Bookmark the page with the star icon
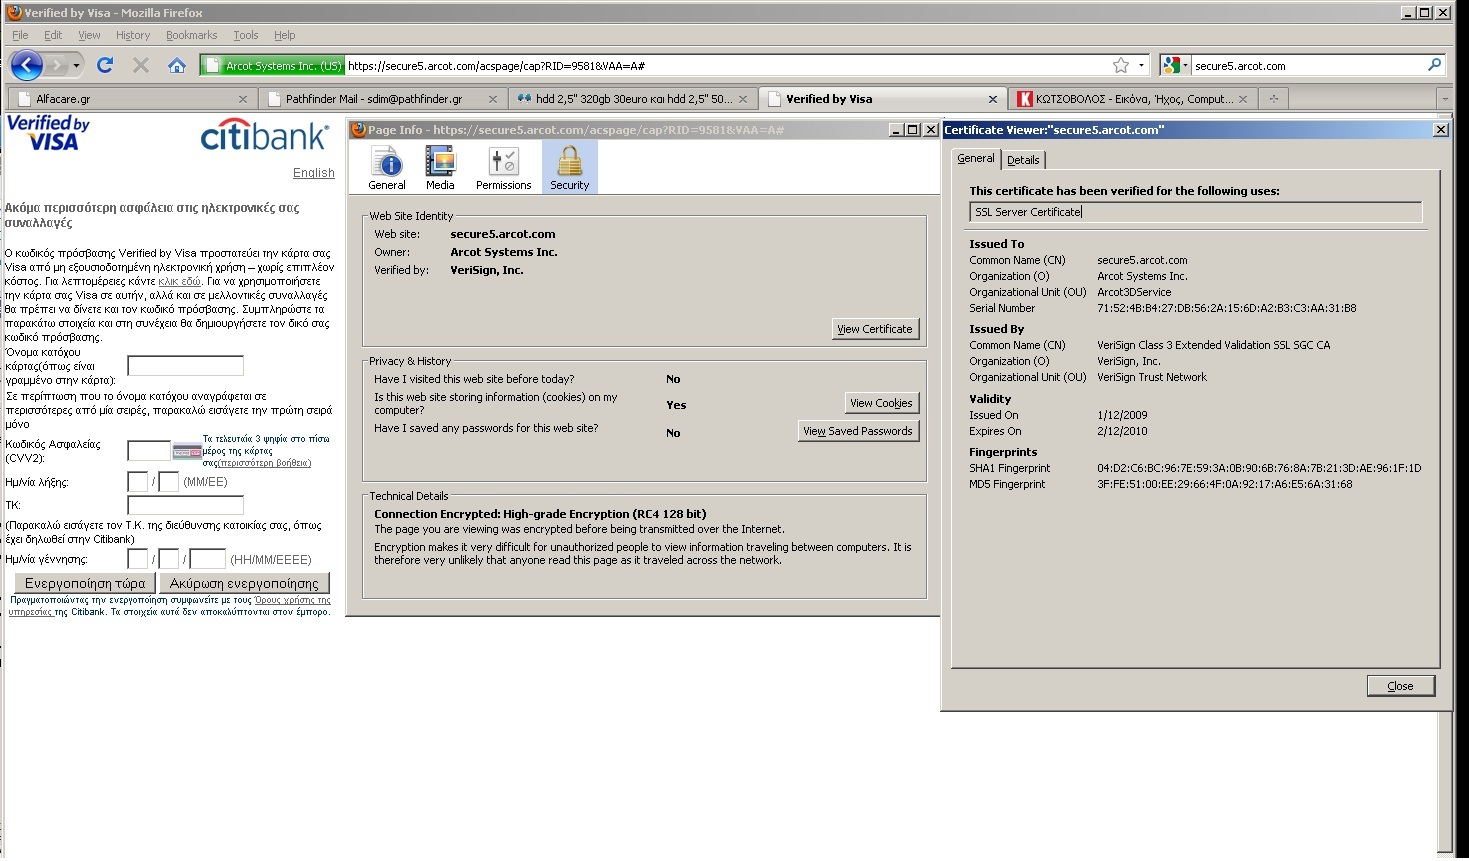Screen dimensions: 1469x861 click(1121, 66)
